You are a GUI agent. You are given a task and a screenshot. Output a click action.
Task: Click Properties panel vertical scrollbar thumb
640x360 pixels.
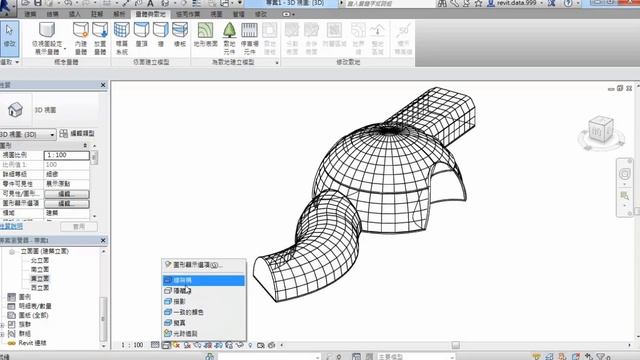pyautogui.click(x=94, y=157)
